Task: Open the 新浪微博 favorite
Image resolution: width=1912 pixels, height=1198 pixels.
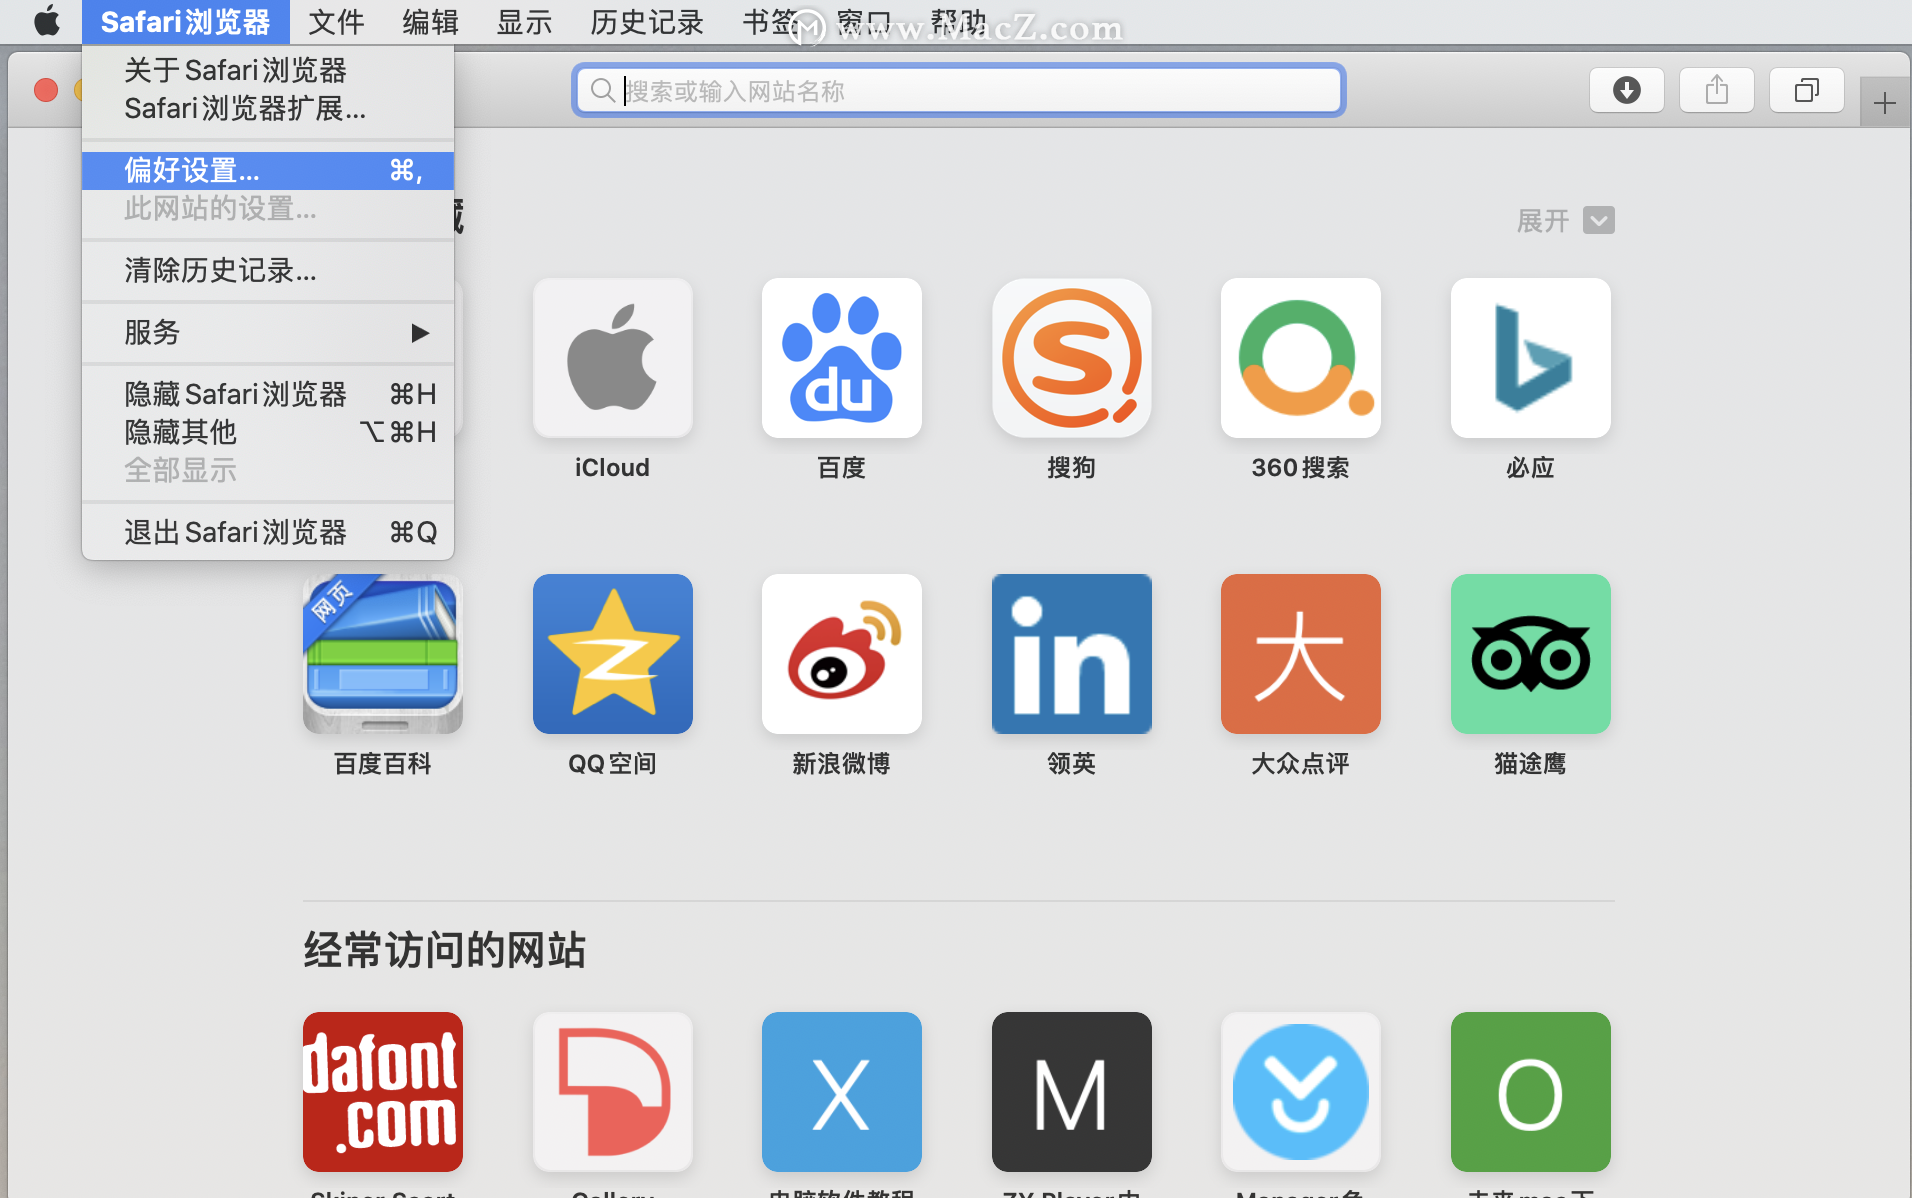Action: (x=842, y=654)
